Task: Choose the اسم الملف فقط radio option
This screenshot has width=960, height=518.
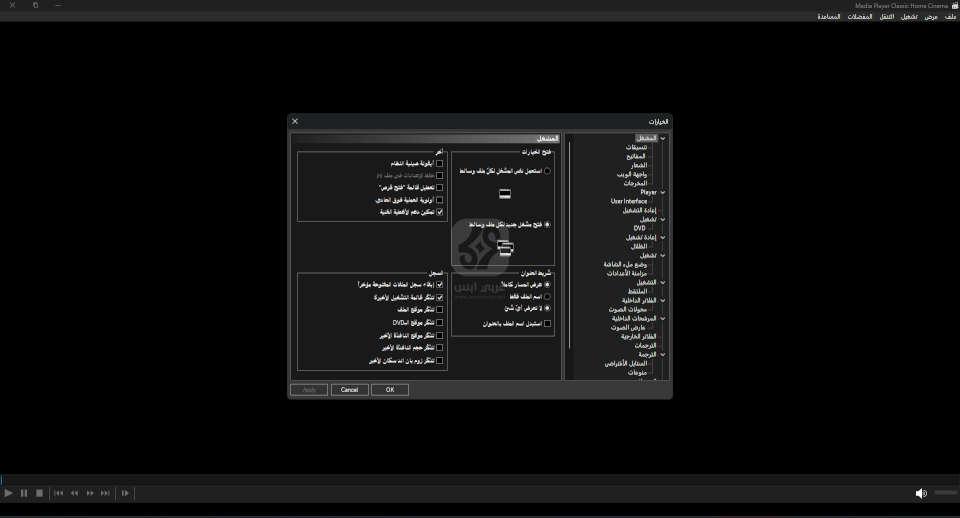Action: point(547,296)
